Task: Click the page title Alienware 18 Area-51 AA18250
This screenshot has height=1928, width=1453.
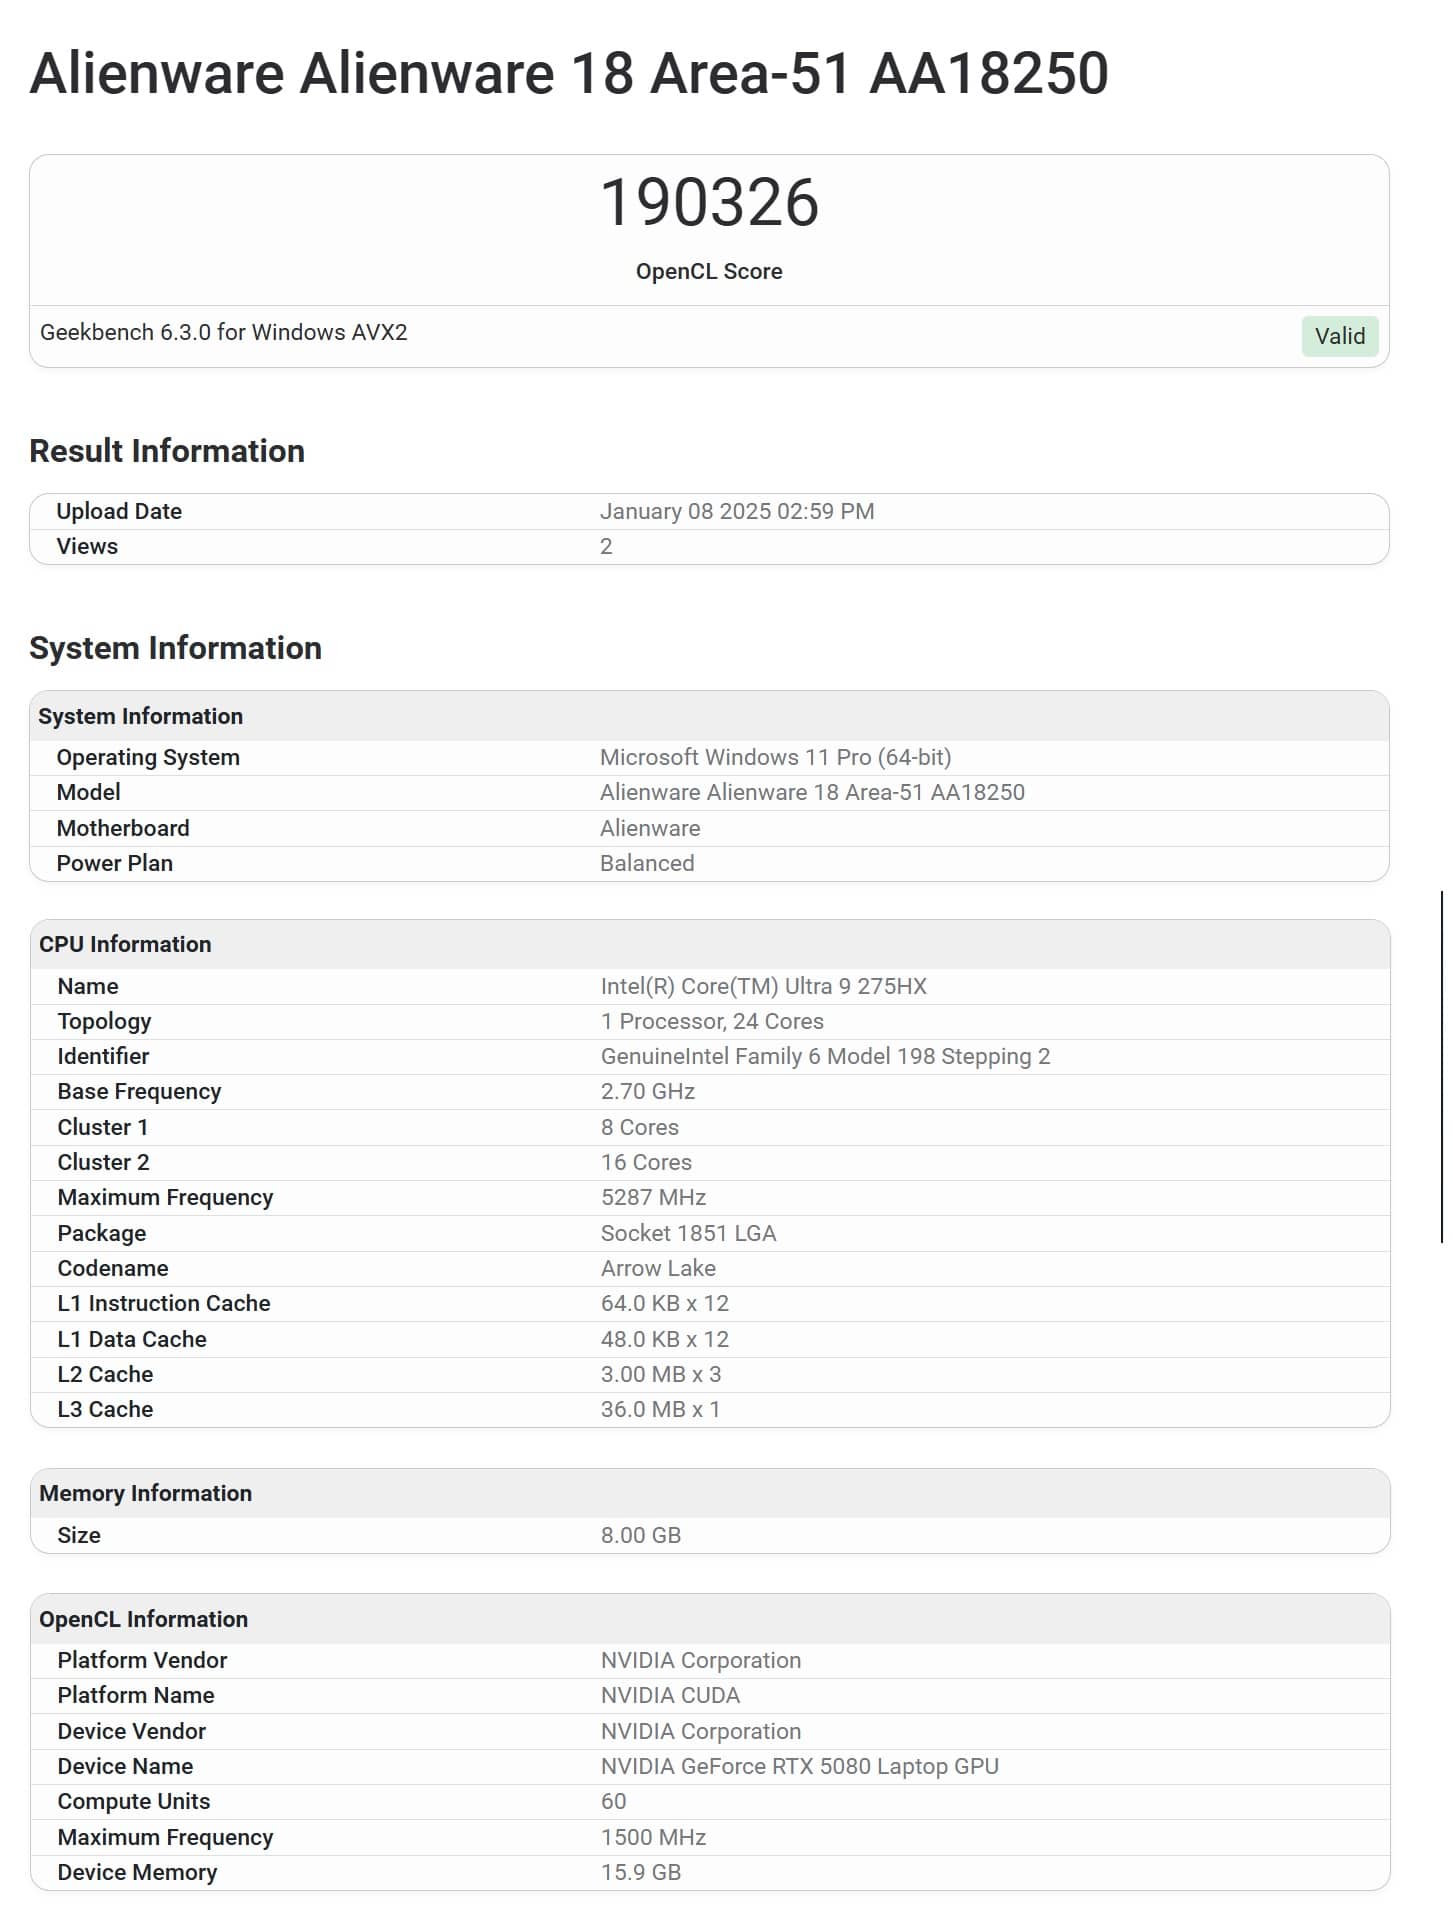Action: (569, 73)
